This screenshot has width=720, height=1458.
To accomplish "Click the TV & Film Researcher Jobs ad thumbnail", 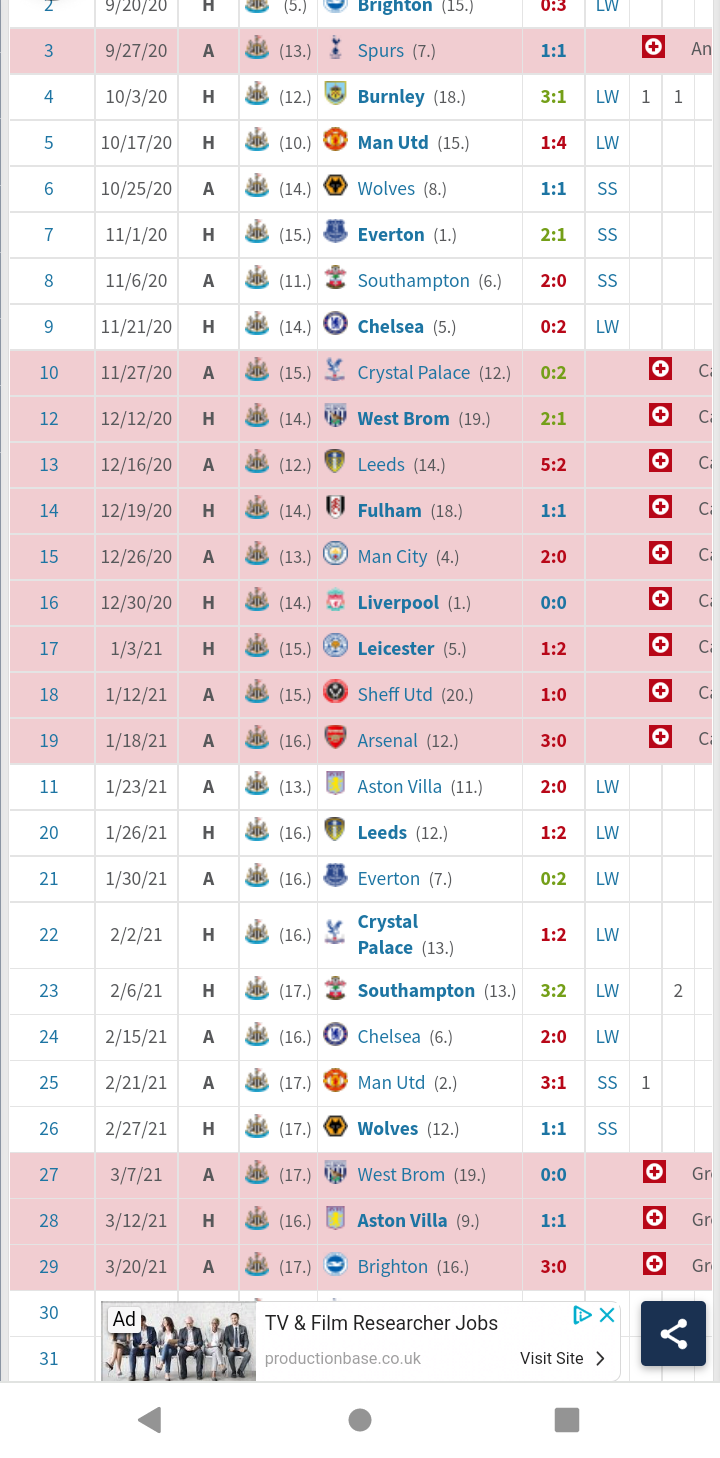I will (x=179, y=1341).
